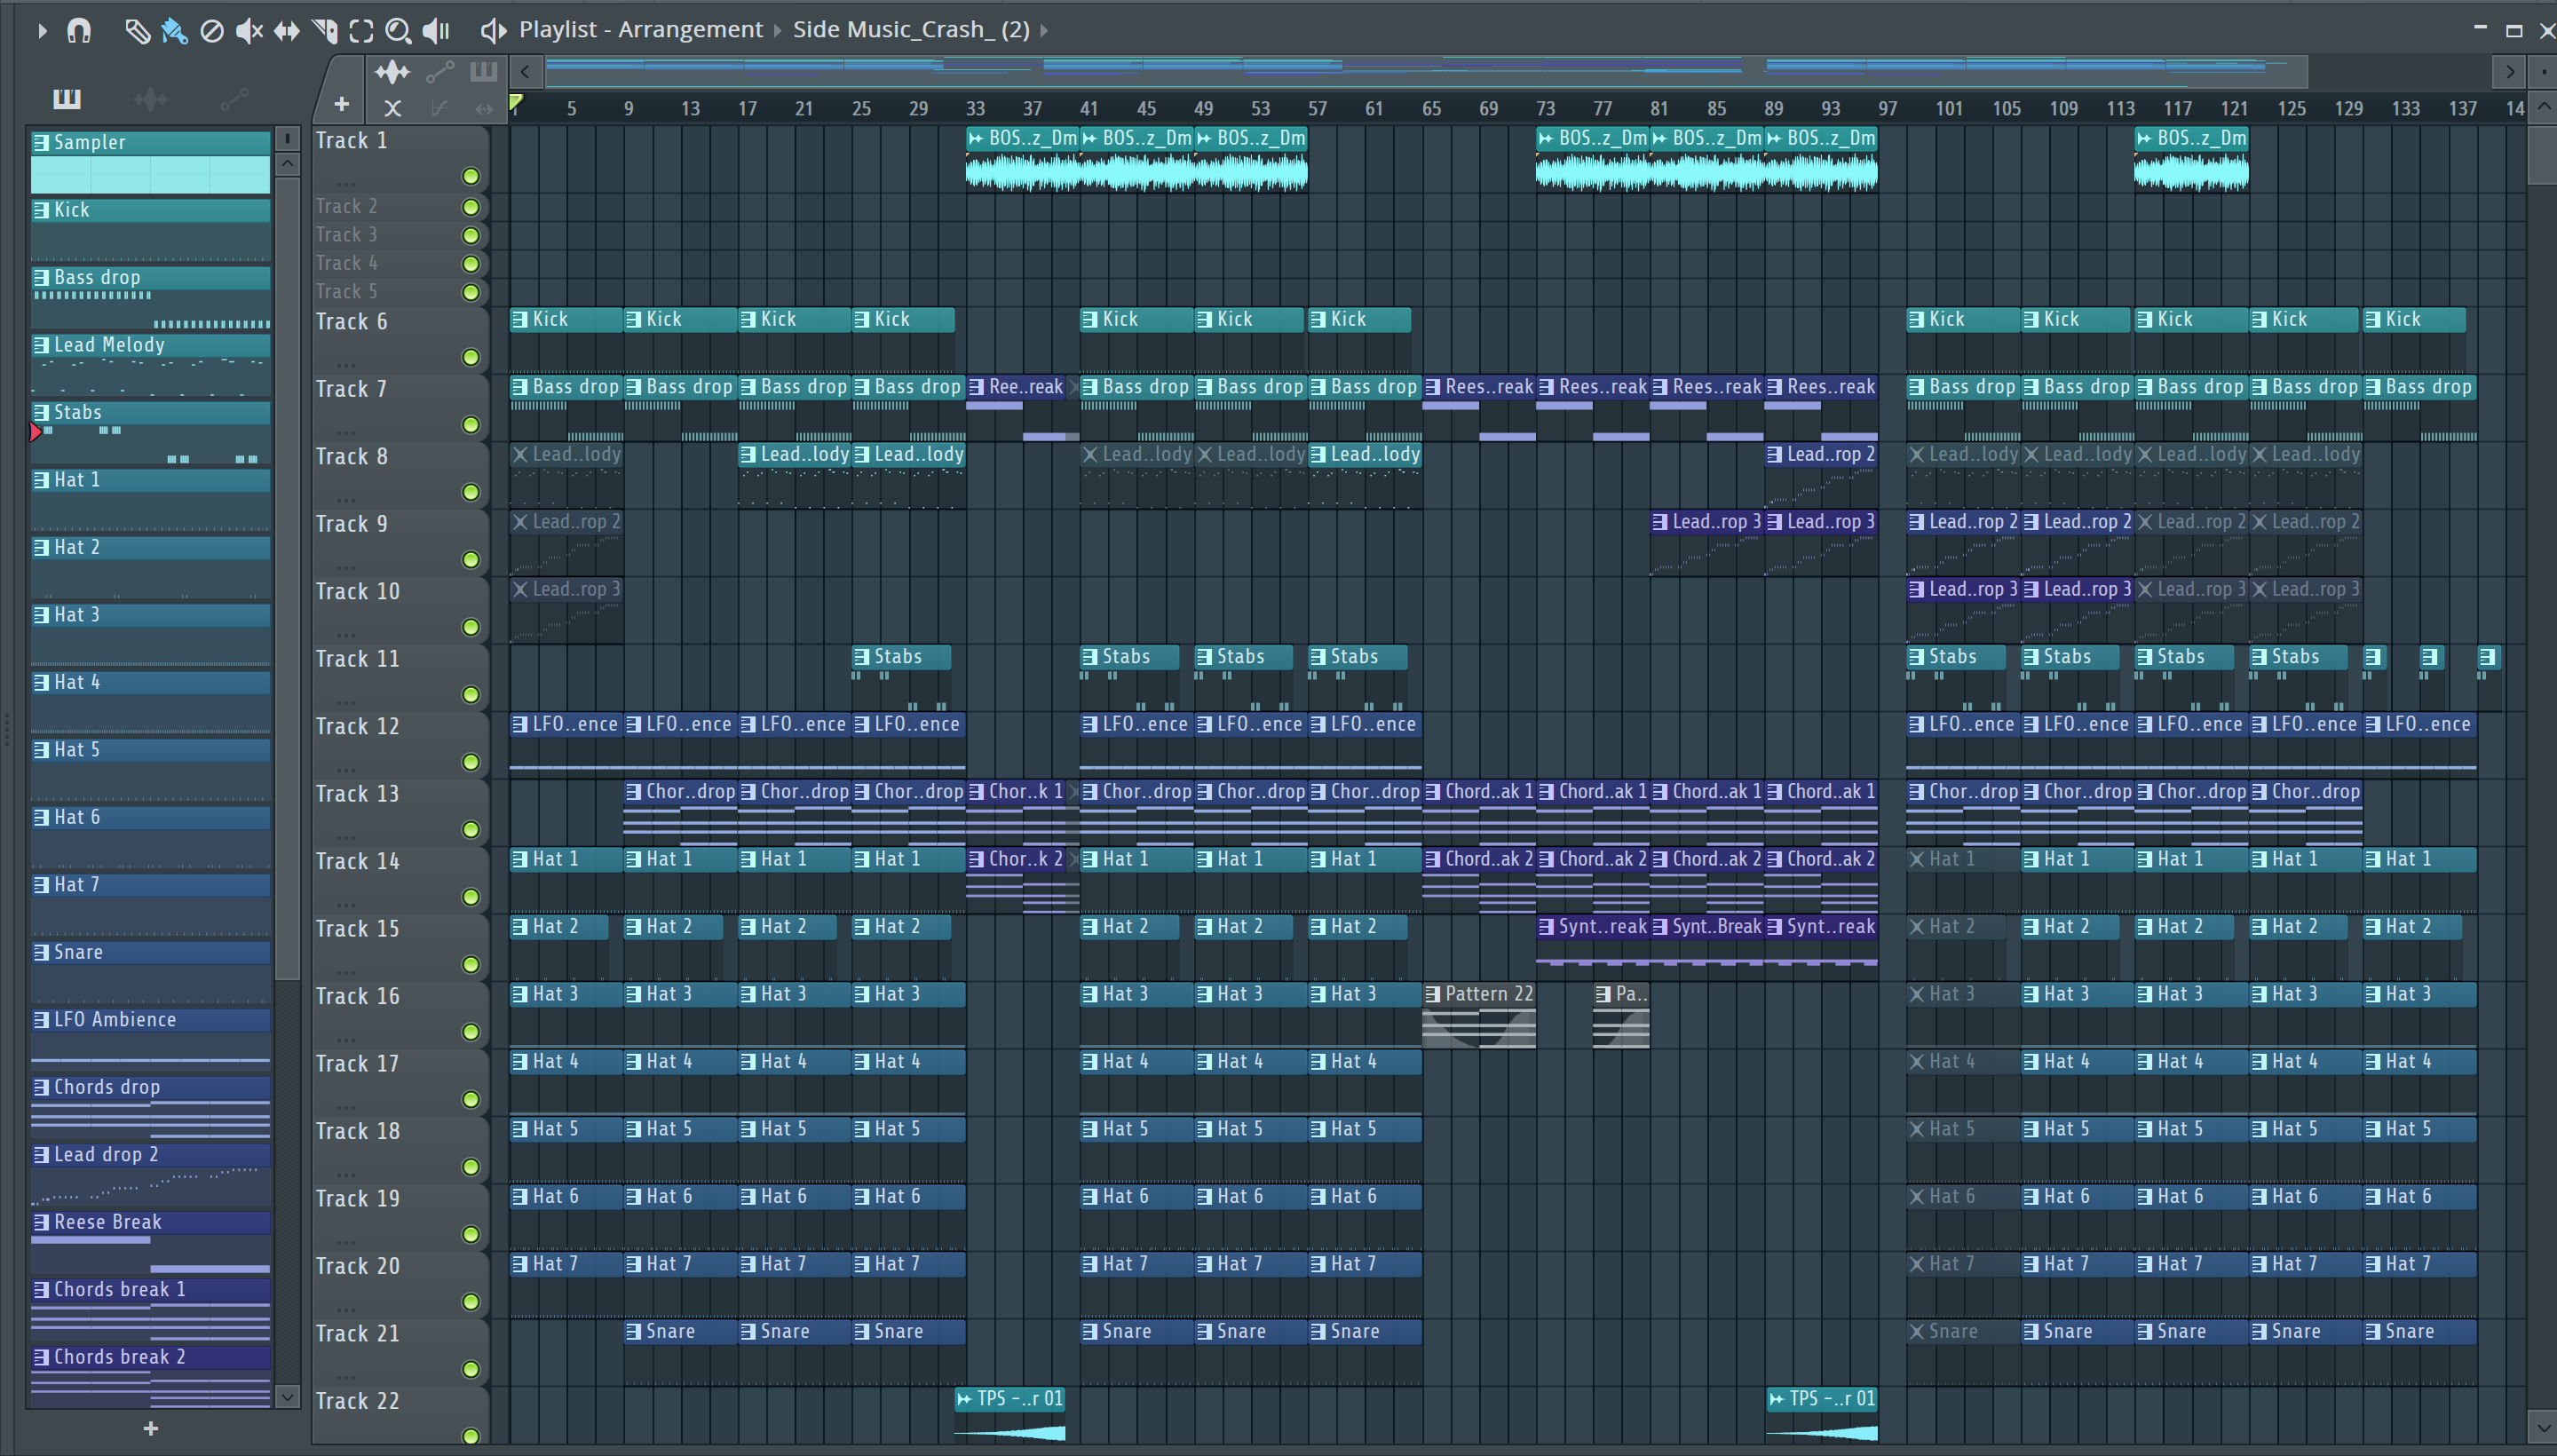Screen dimensions: 2557x1456
Task: Click bar 65 on the timeline ruler
Action: click(1432, 109)
